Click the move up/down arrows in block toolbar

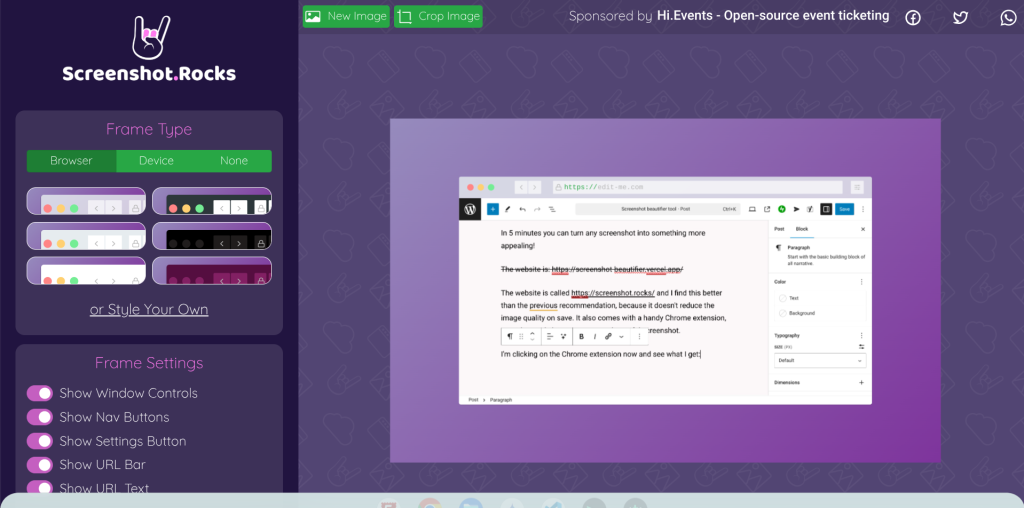point(532,336)
